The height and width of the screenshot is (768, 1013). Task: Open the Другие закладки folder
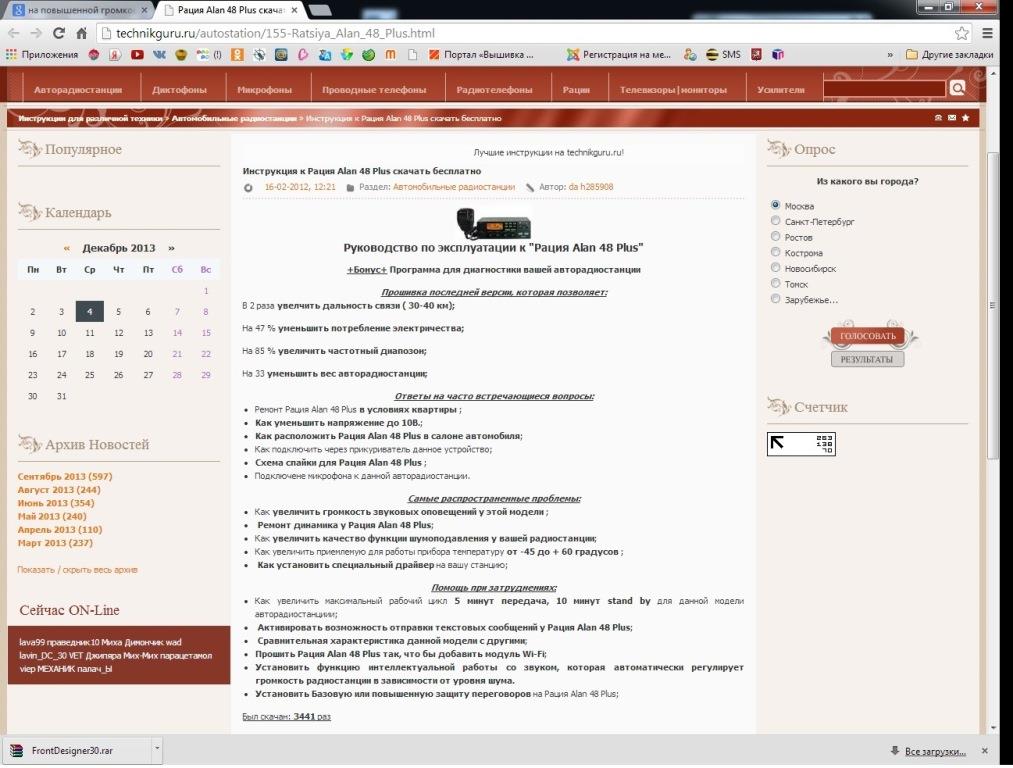coord(950,55)
